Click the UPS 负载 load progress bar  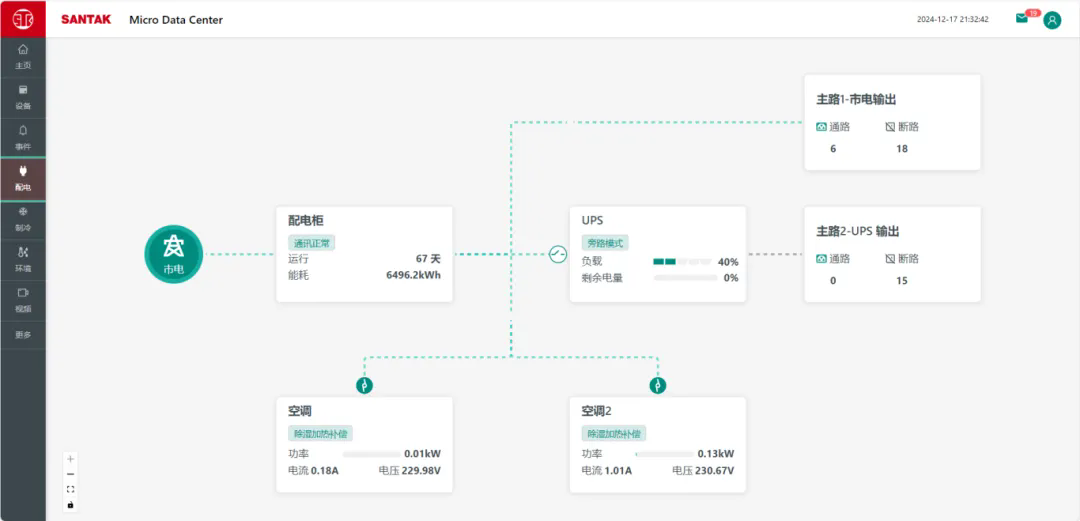[682, 262]
